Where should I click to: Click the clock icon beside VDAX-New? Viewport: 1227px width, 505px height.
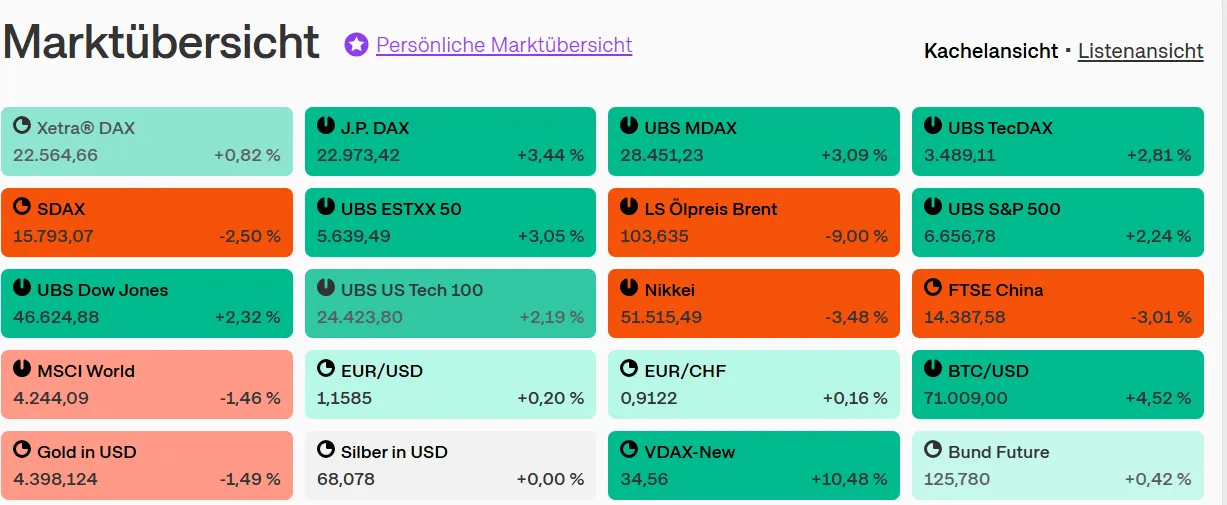[x=628, y=450]
